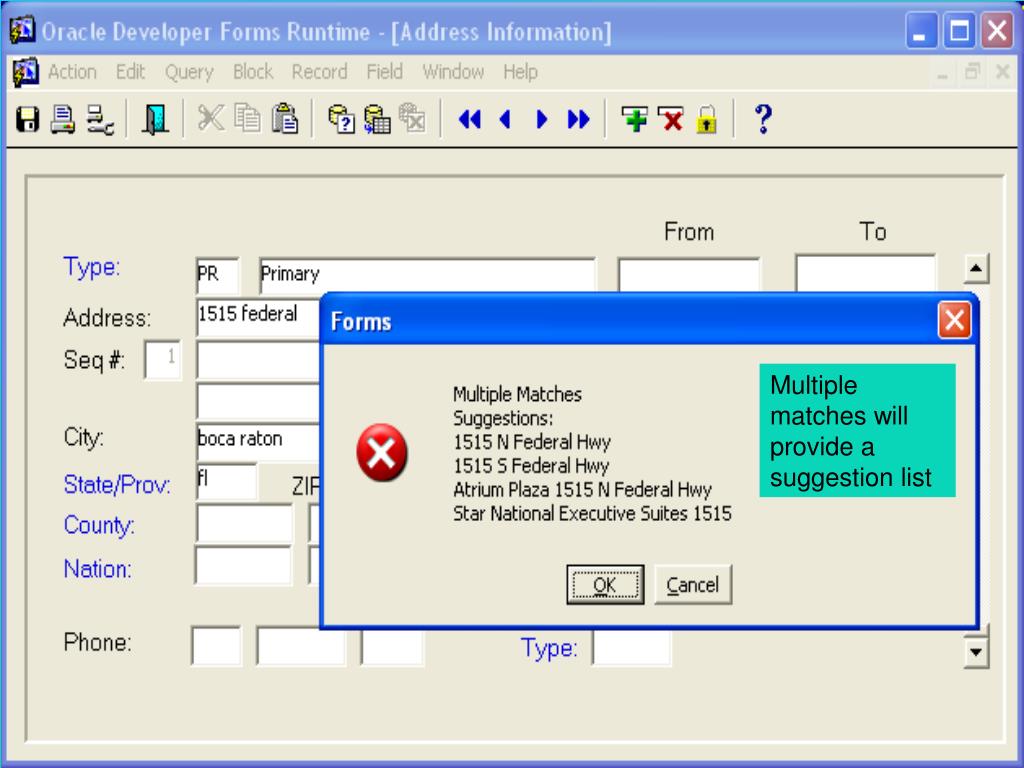Open the Field menu
The width and height of the screenshot is (1024, 768).
click(x=385, y=72)
